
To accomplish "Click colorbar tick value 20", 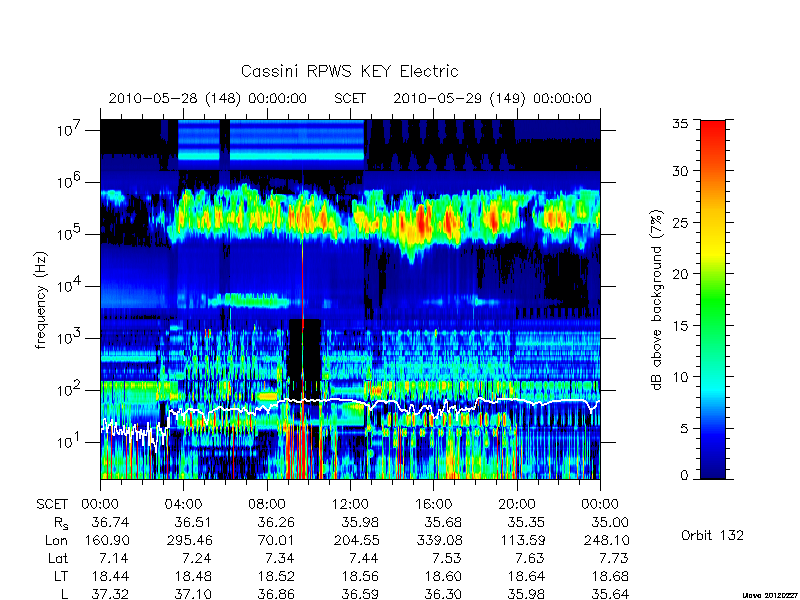I will coord(680,273).
